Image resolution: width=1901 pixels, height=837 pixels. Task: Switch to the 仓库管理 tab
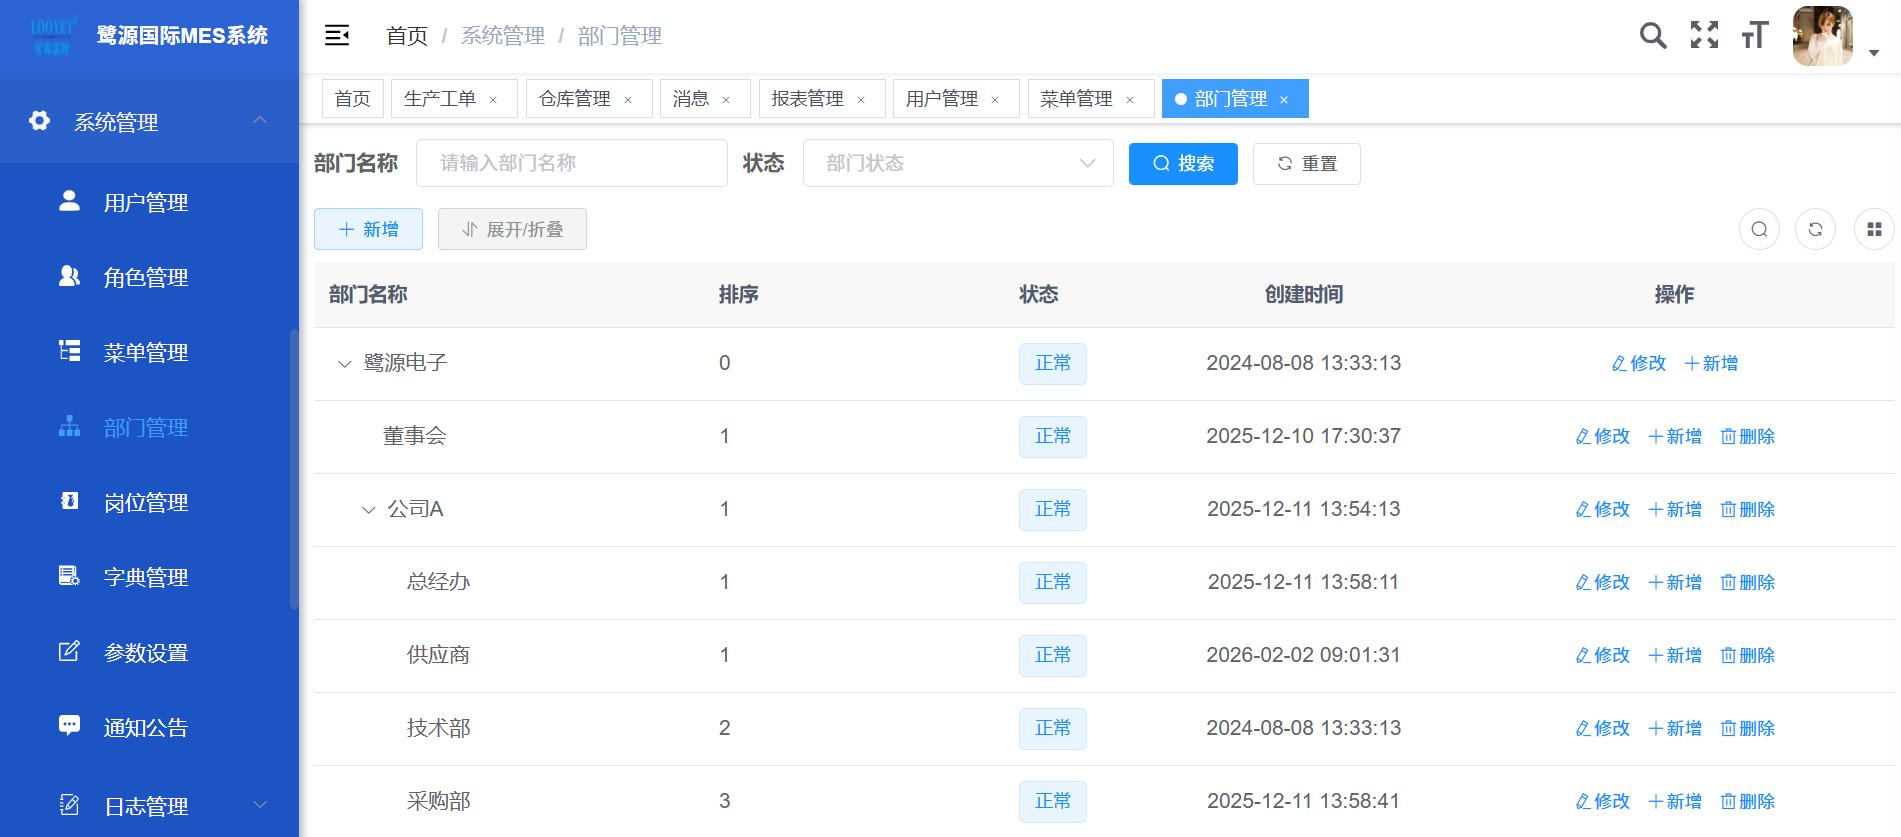(574, 99)
